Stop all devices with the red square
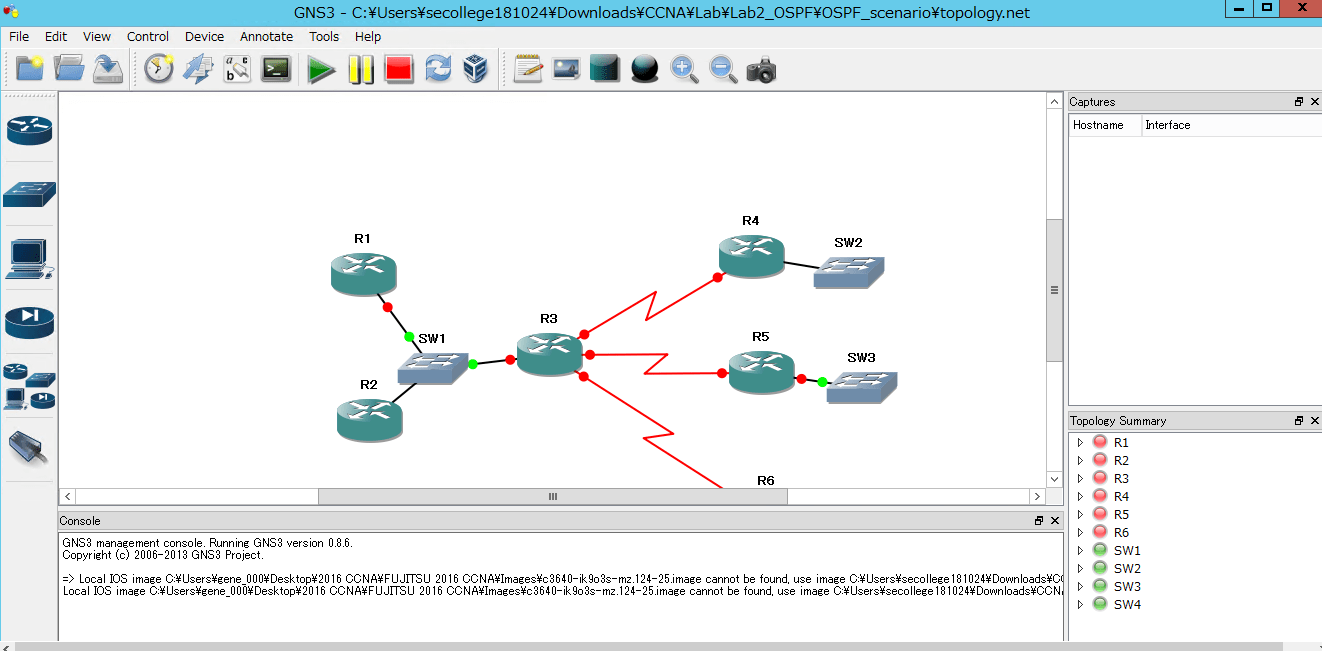The height and width of the screenshot is (651, 1322). 399,69
